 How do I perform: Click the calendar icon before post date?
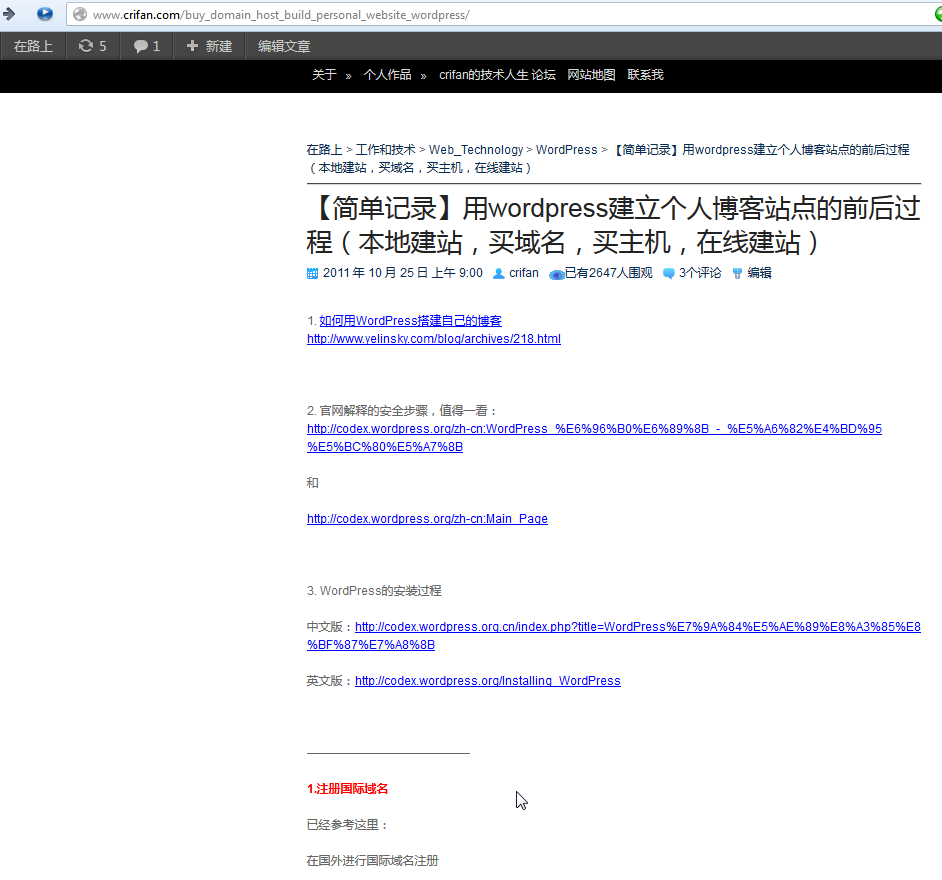pos(312,273)
